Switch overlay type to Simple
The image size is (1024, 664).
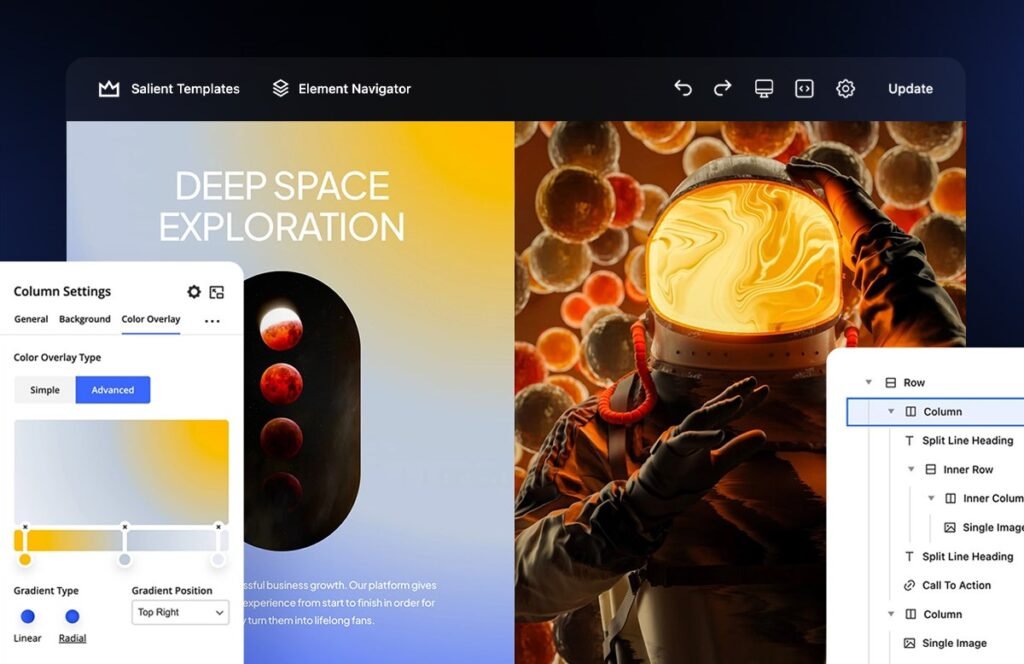pos(45,390)
